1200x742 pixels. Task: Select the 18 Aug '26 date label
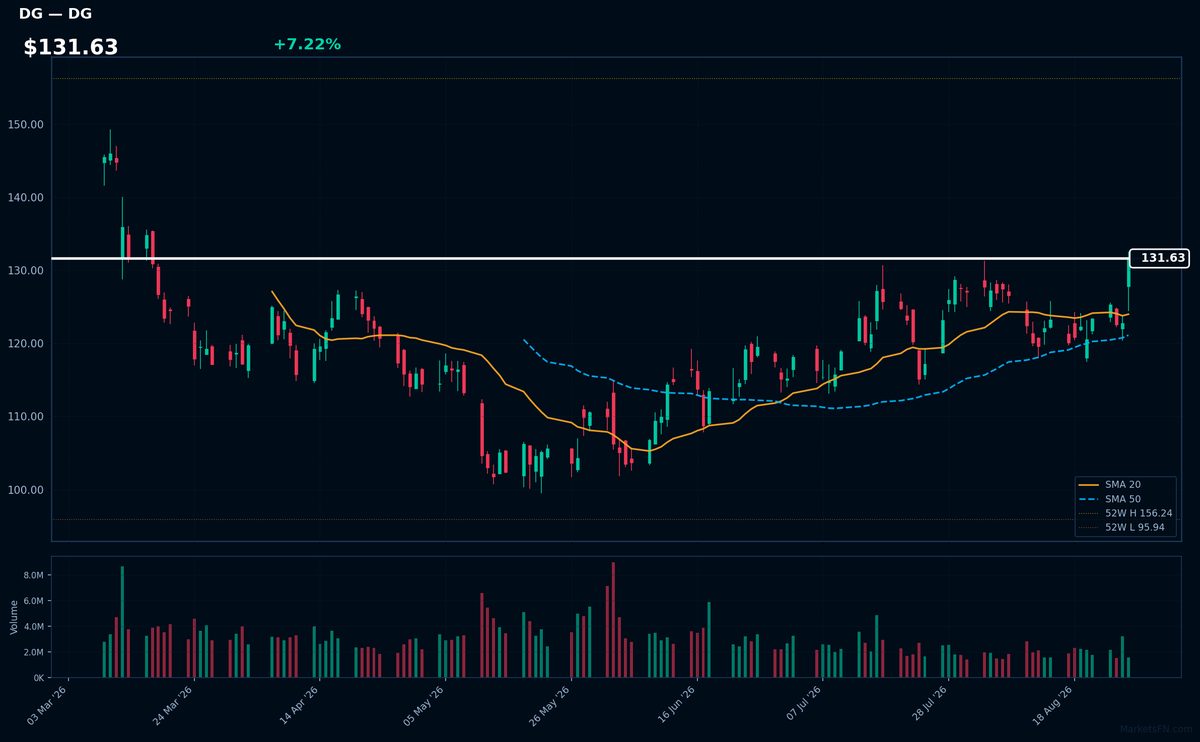click(1055, 706)
